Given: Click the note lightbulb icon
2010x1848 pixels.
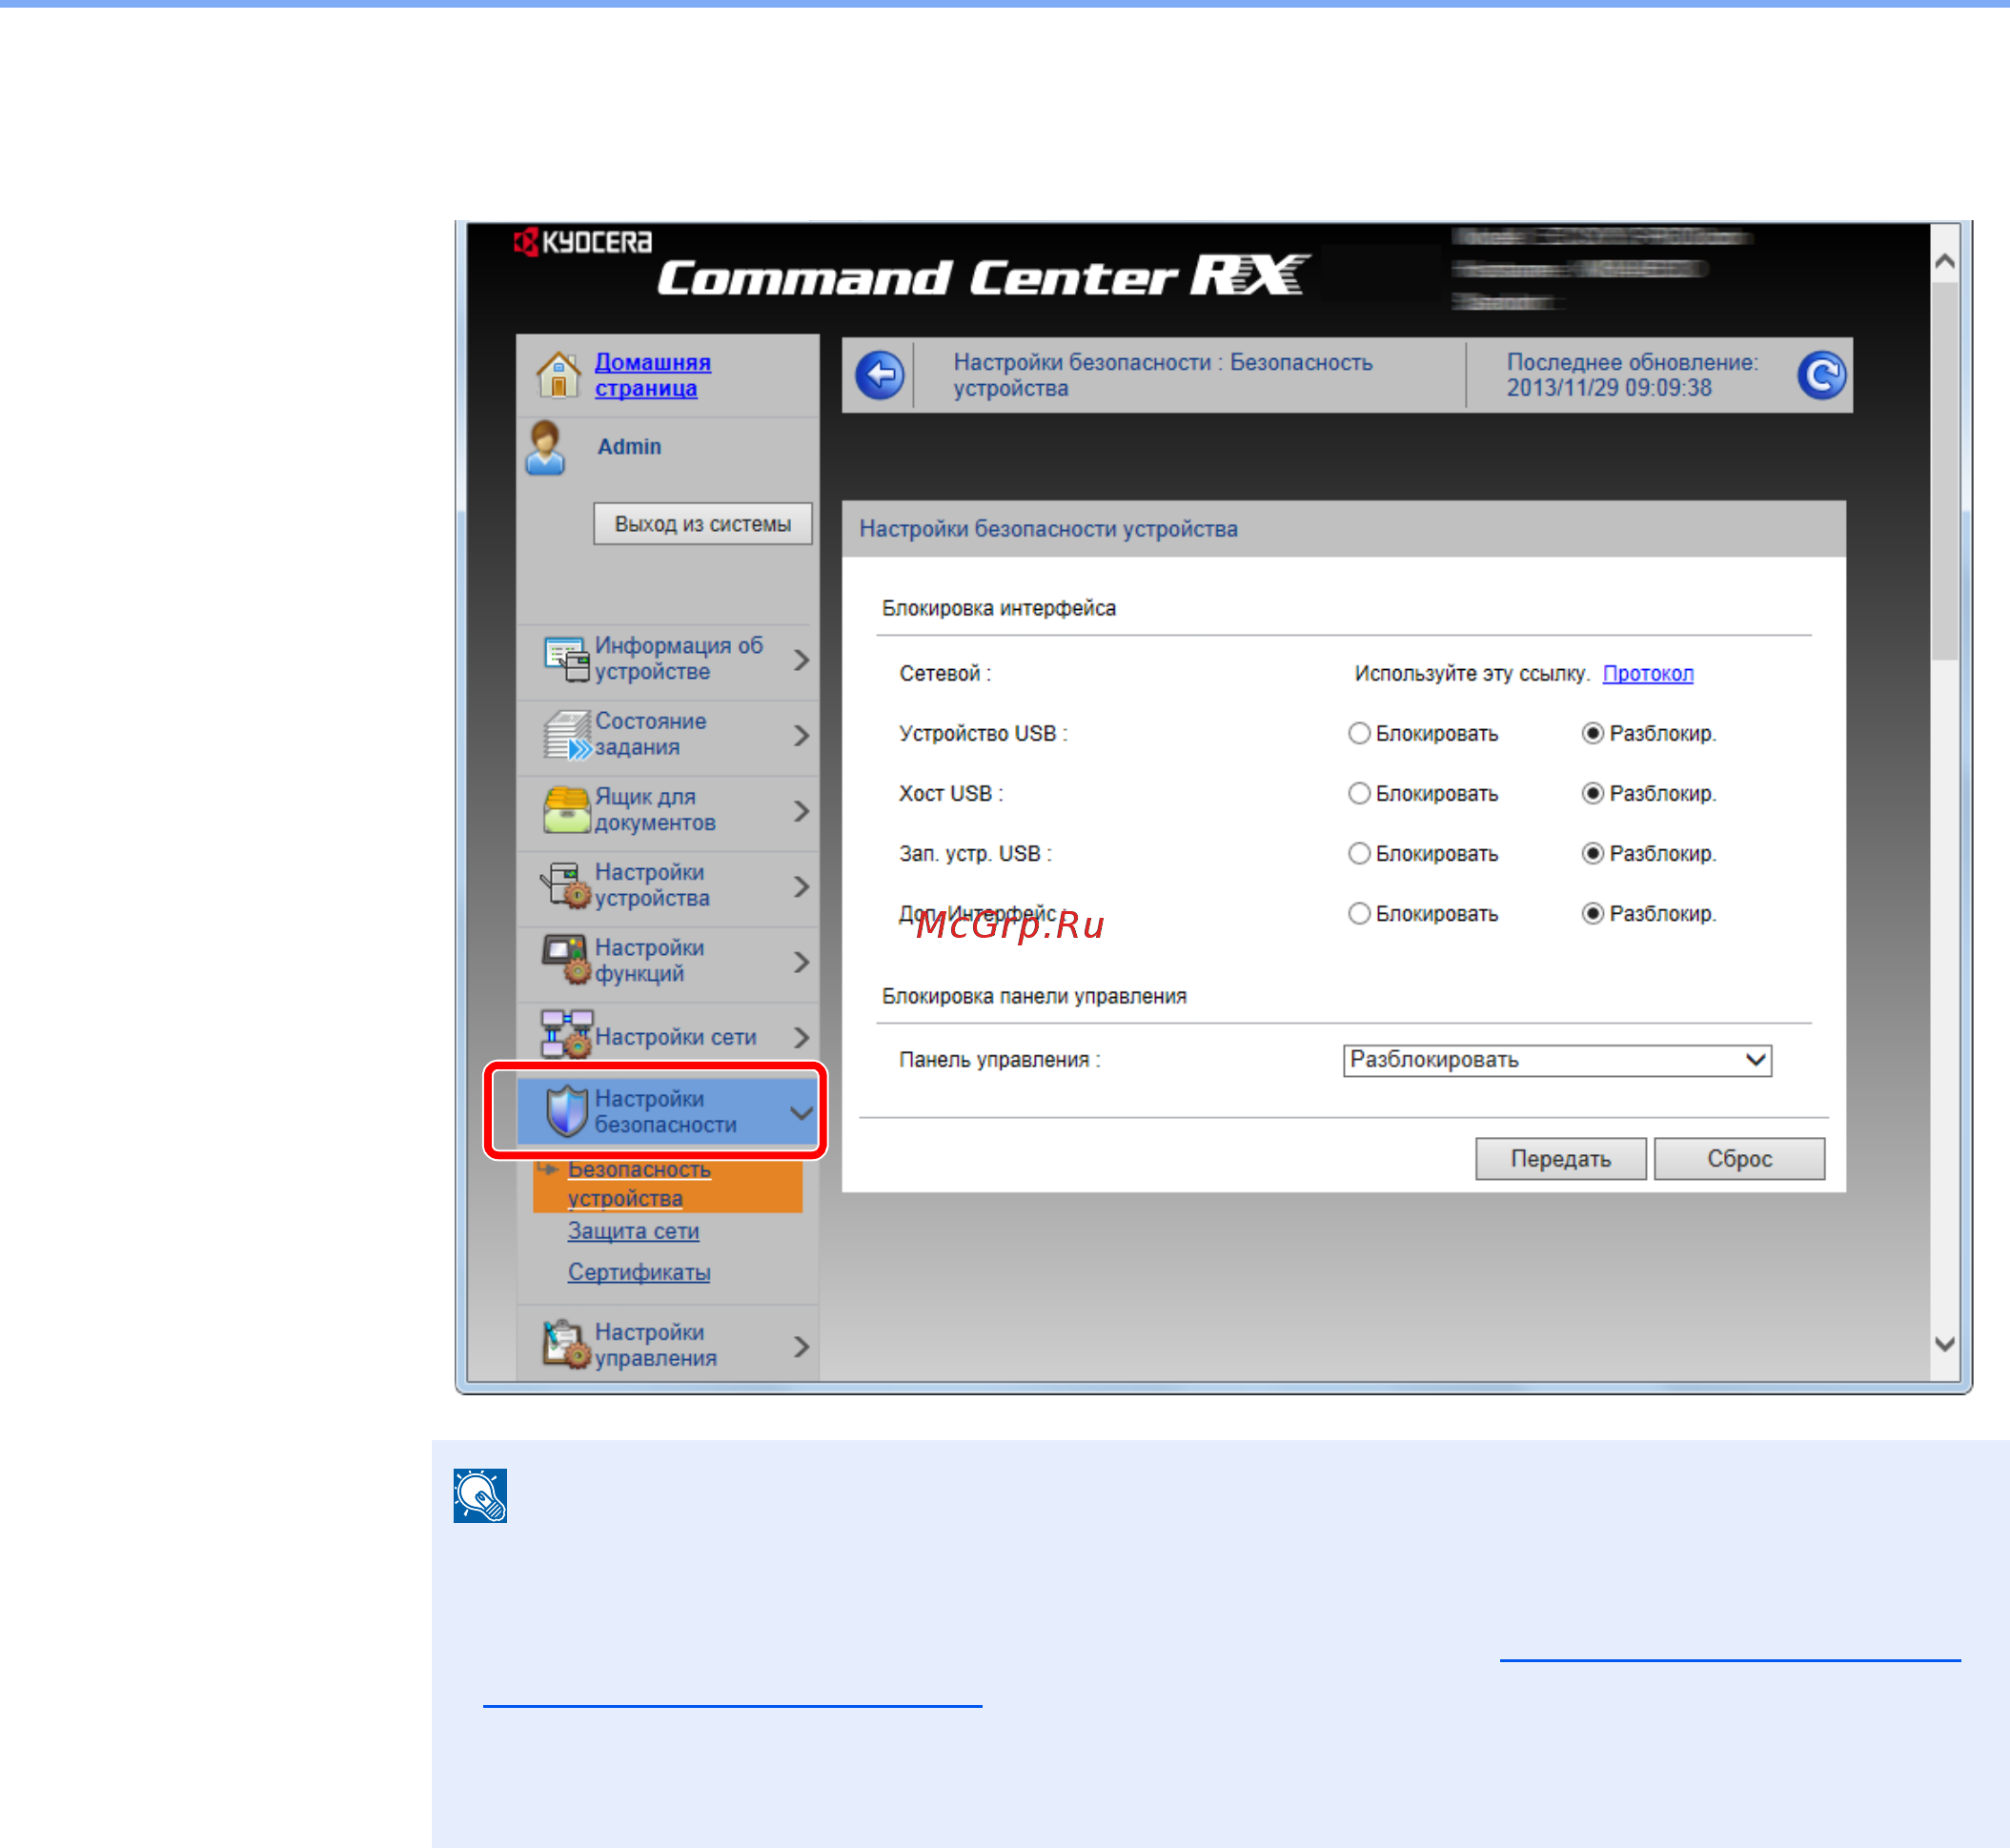Looking at the screenshot, I should [480, 1496].
